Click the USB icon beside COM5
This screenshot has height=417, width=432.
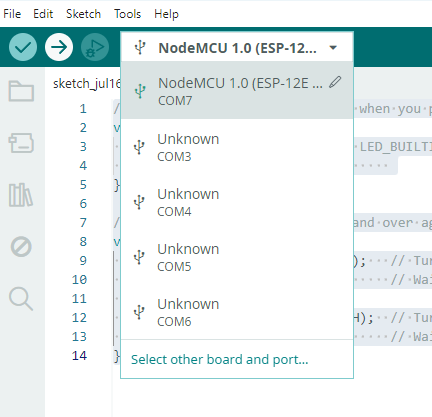coord(139,257)
